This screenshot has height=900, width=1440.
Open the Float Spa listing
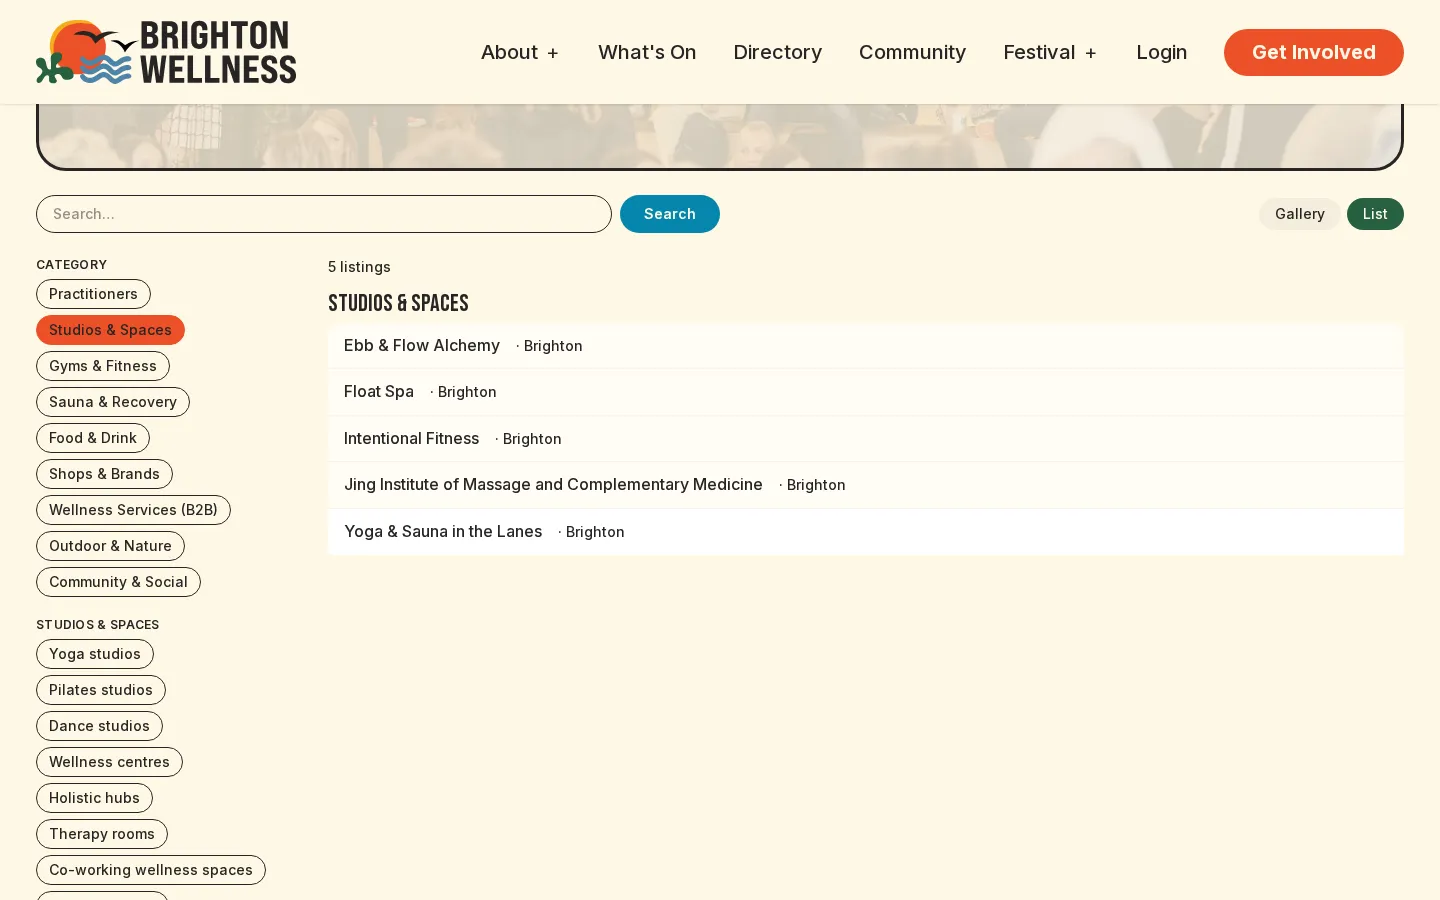click(866, 392)
